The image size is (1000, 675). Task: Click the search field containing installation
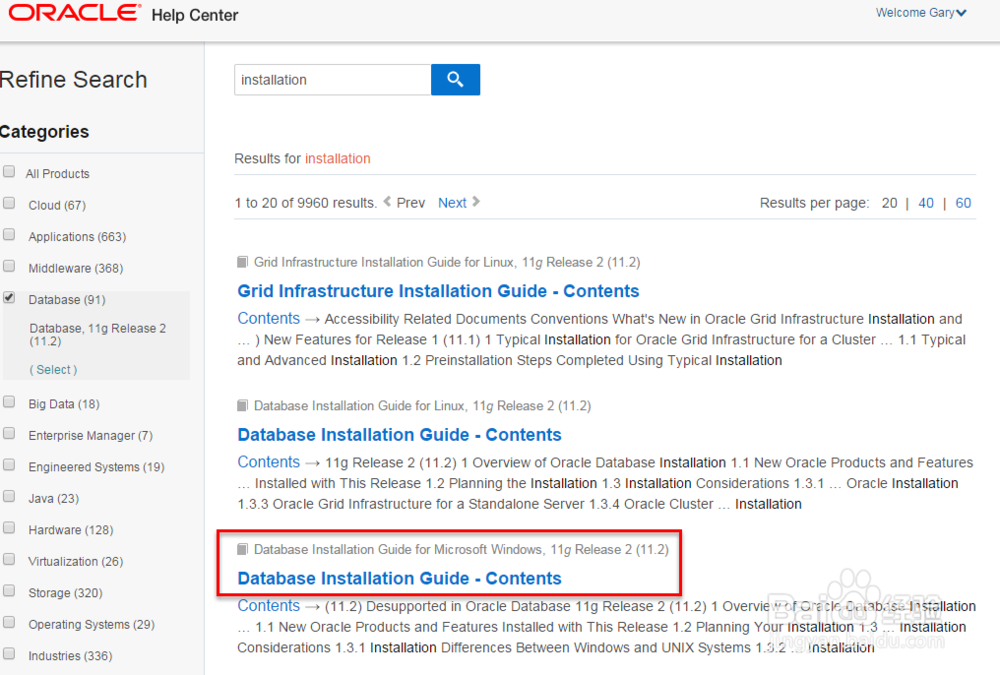(x=332, y=80)
